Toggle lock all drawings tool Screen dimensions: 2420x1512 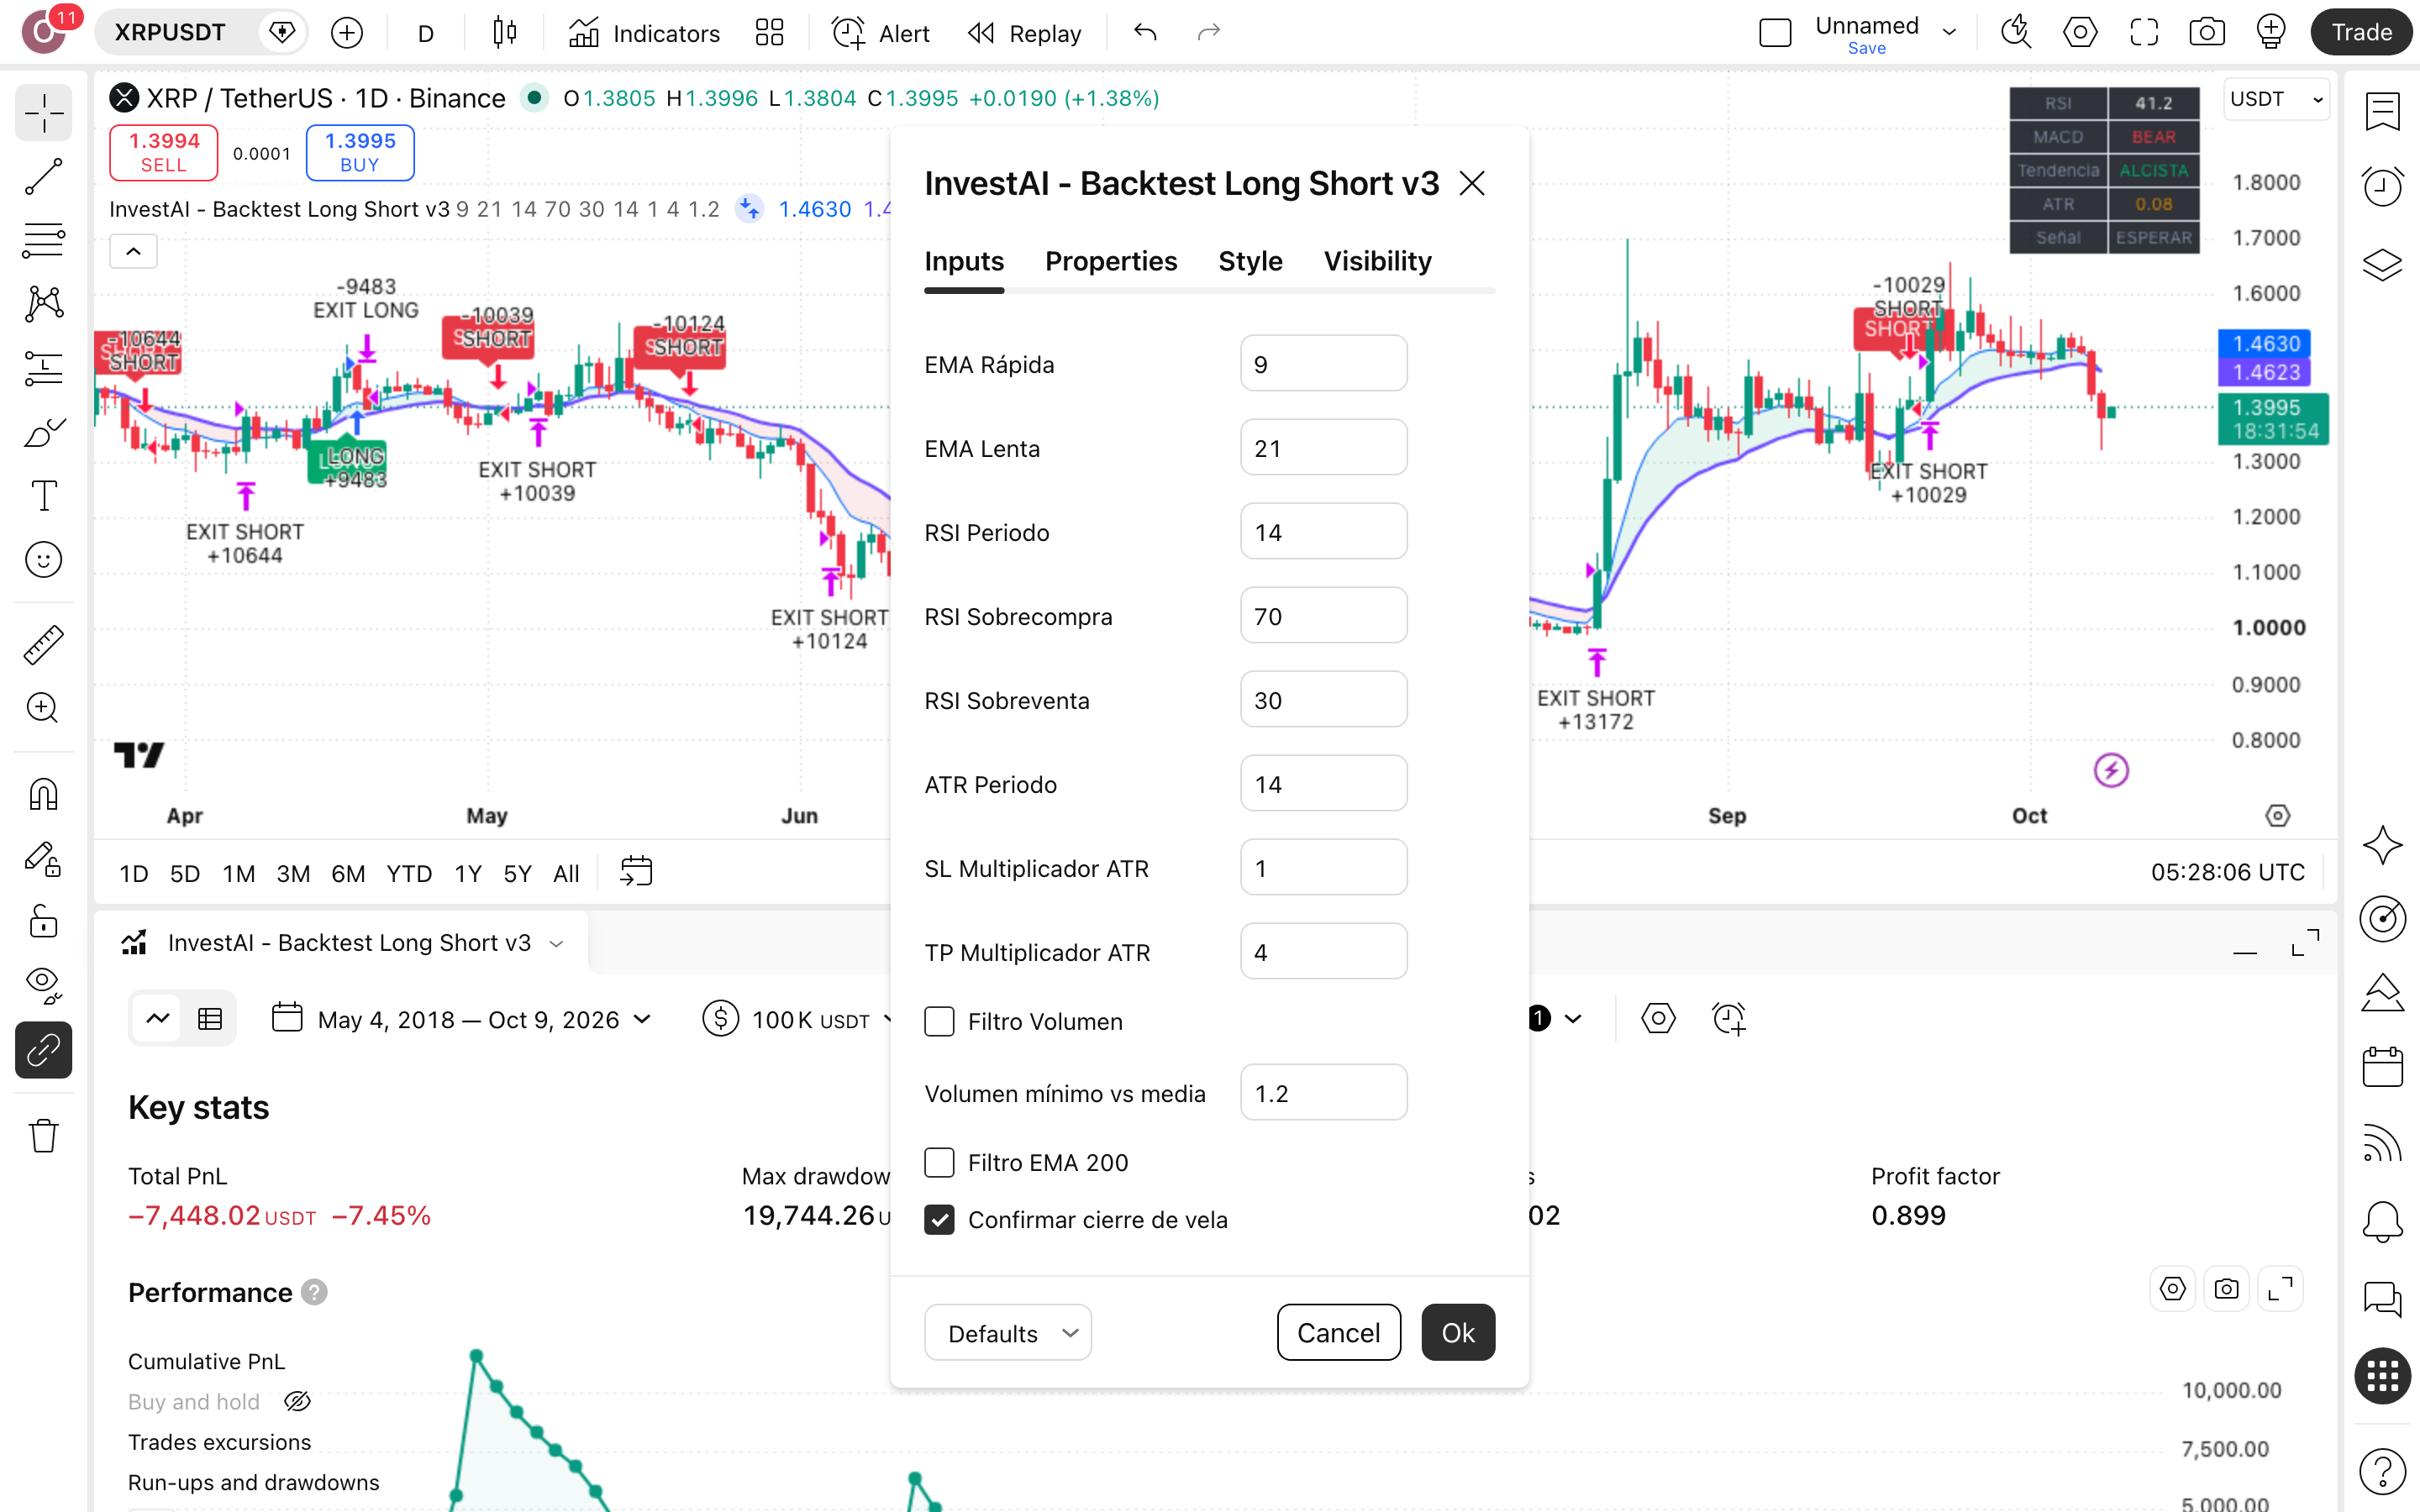click(x=43, y=921)
